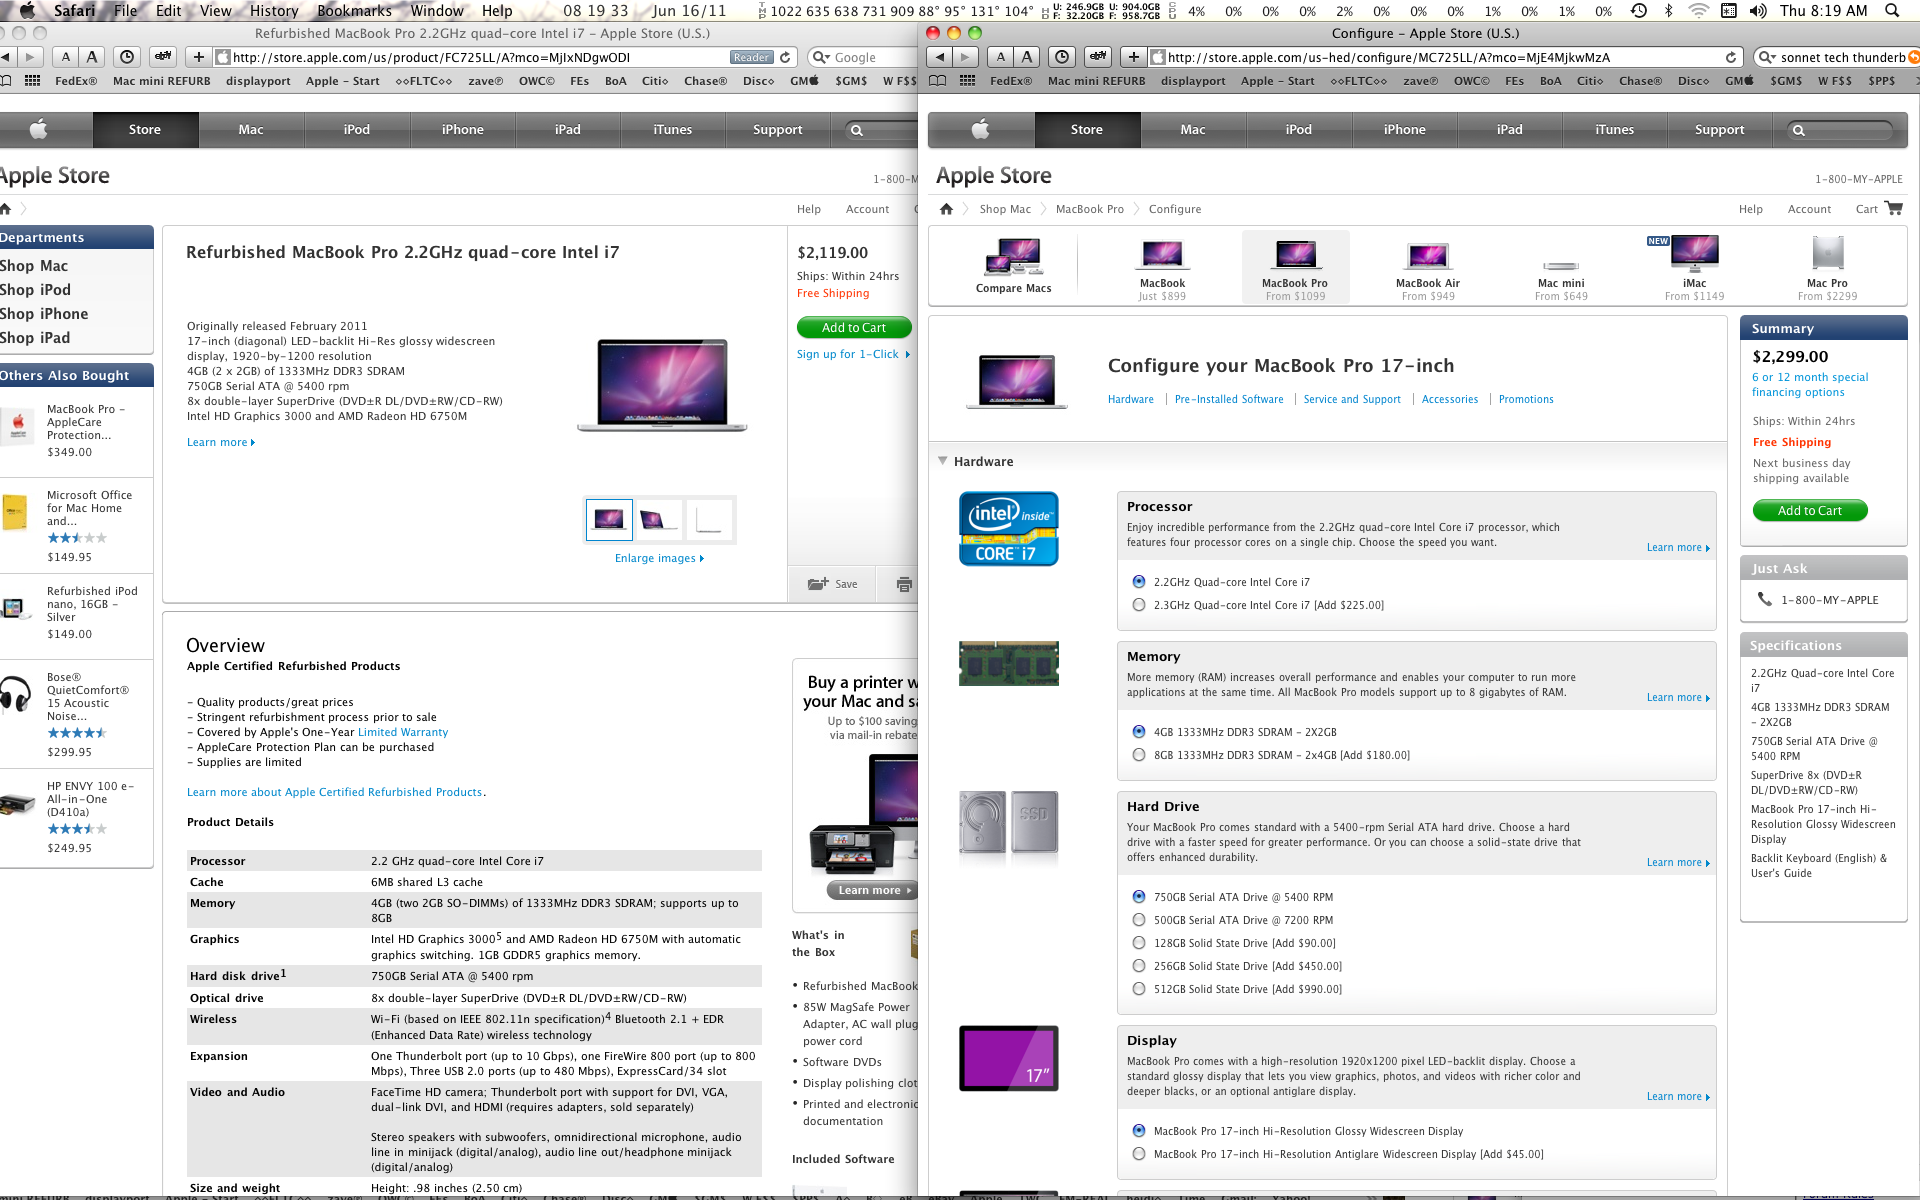The image size is (1920, 1200).
Task: Click the Save icon on refurbished product page
Action: click(819, 584)
